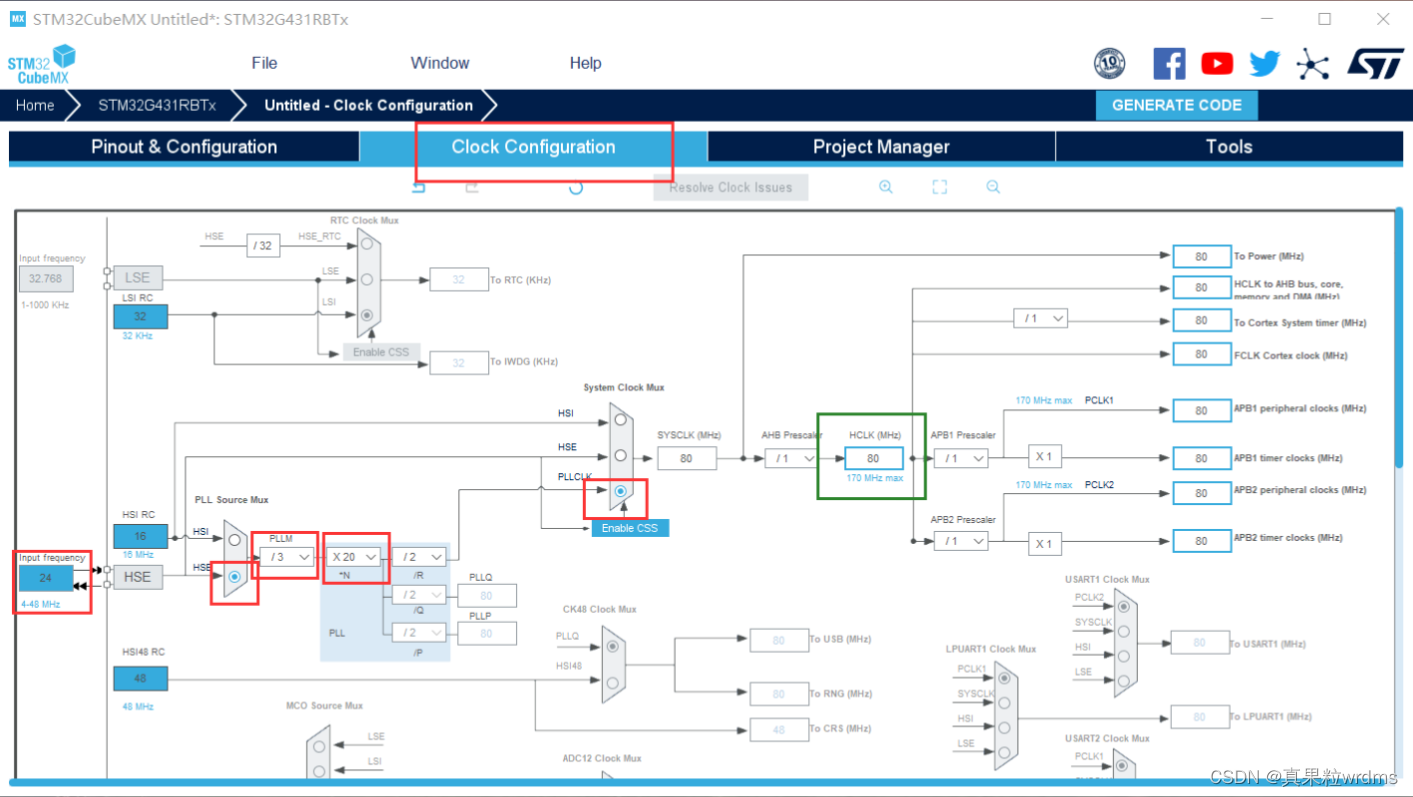The width and height of the screenshot is (1413, 797).
Task: Undo the last clock change
Action: point(419,187)
